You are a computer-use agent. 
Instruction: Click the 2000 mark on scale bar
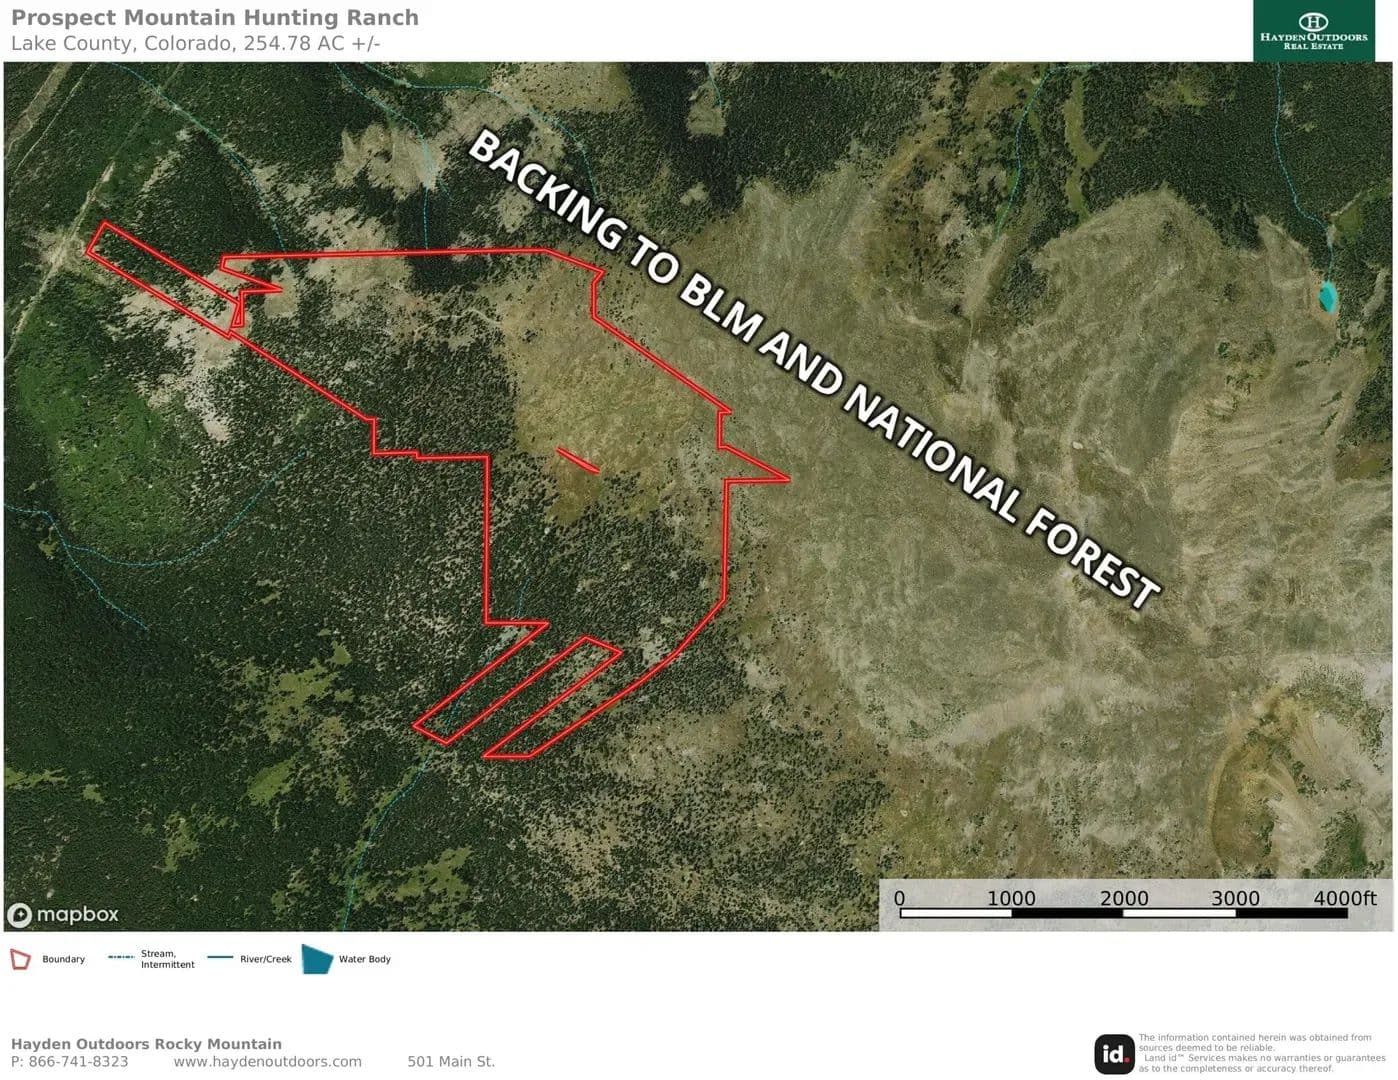click(x=1123, y=899)
